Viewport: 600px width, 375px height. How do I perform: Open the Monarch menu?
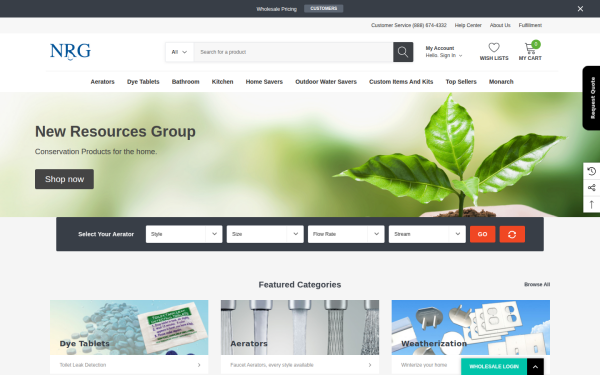click(501, 82)
